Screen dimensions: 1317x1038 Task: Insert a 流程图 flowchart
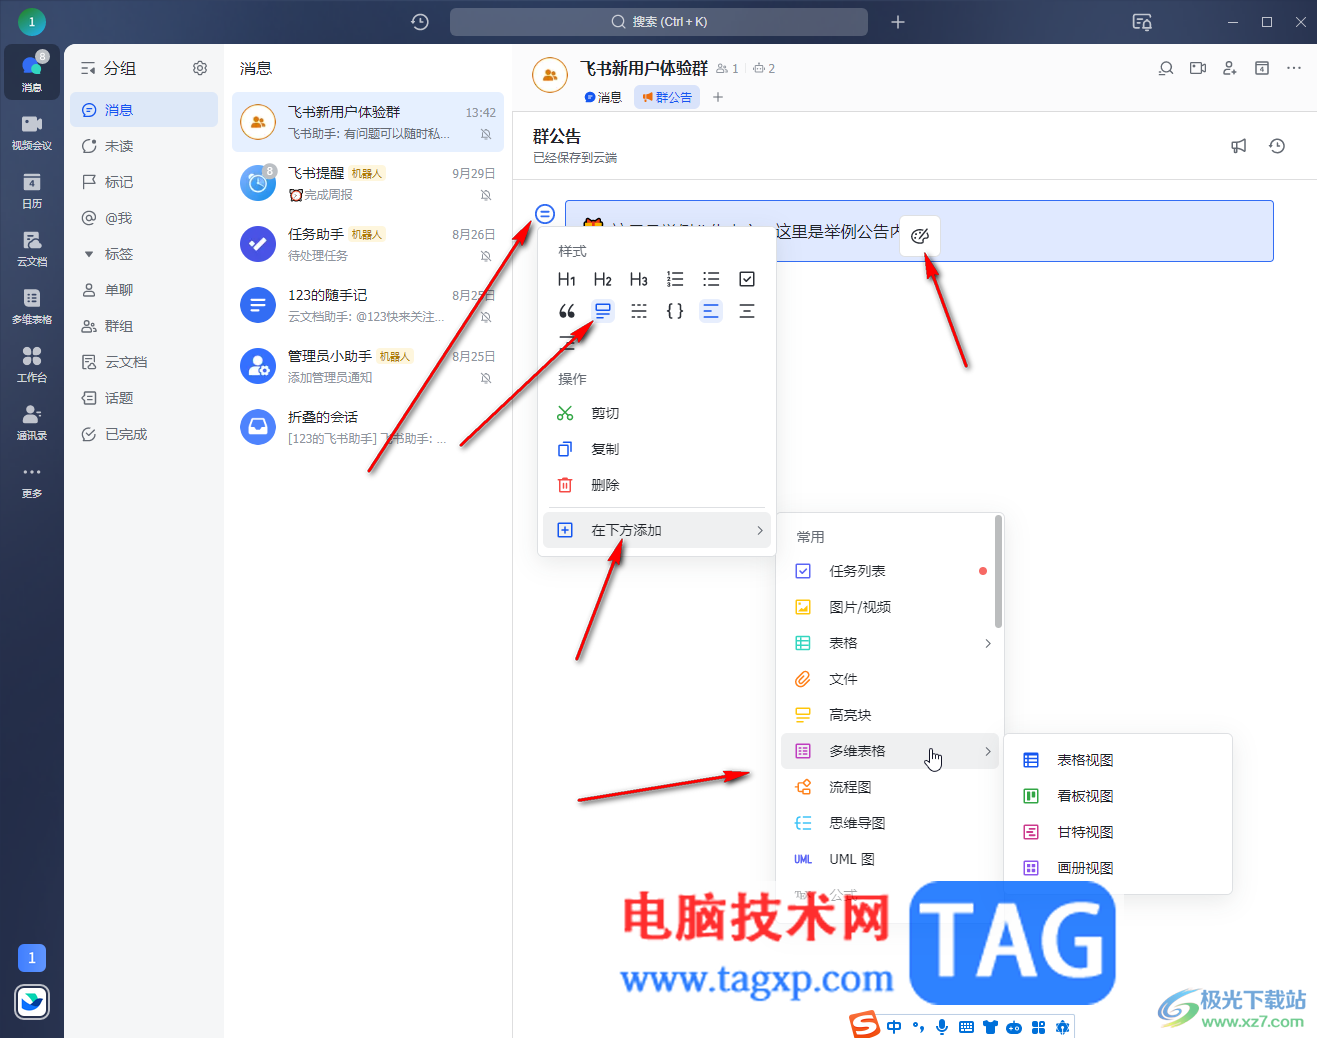(x=890, y=787)
